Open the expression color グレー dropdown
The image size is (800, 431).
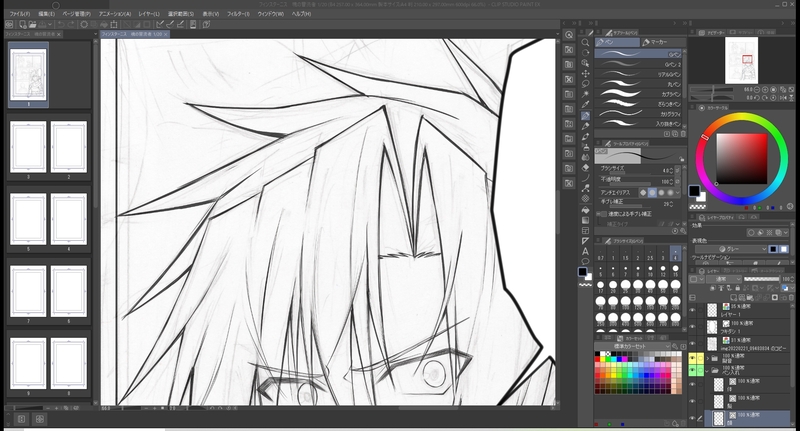pyautogui.click(x=731, y=249)
